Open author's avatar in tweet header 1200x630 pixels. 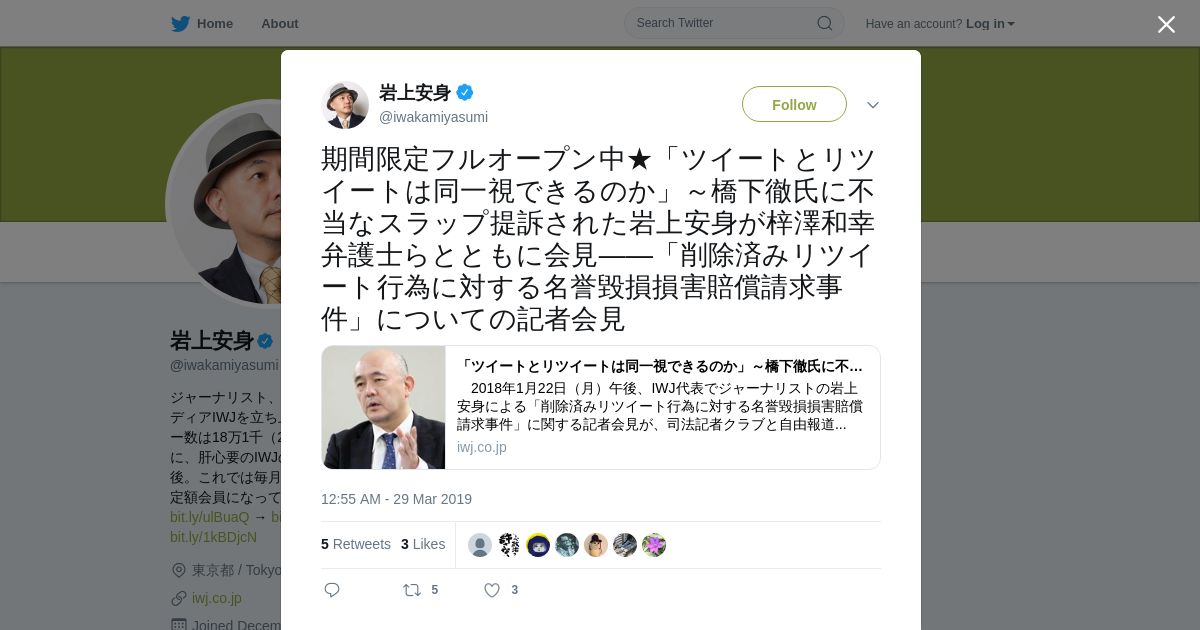coord(345,105)
